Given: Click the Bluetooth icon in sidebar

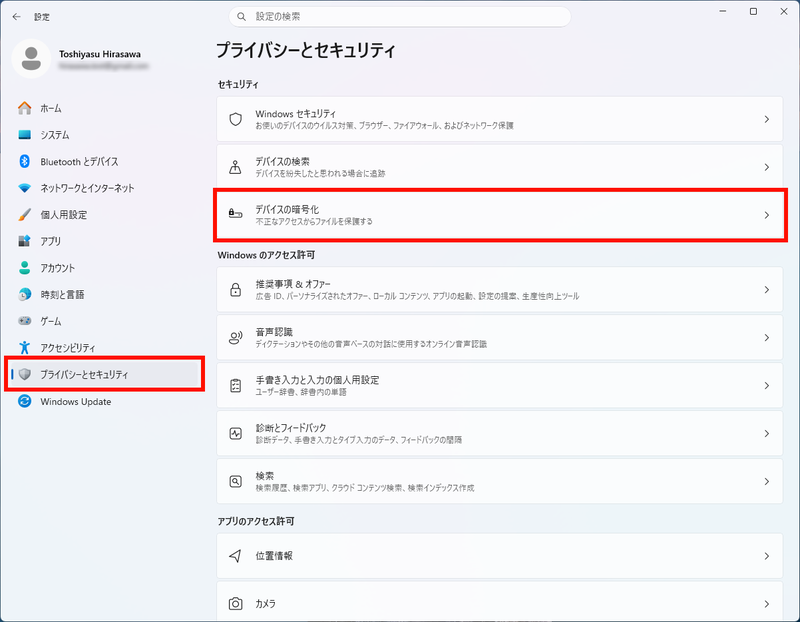Looking at the screenshot, I should pos(24,161).
